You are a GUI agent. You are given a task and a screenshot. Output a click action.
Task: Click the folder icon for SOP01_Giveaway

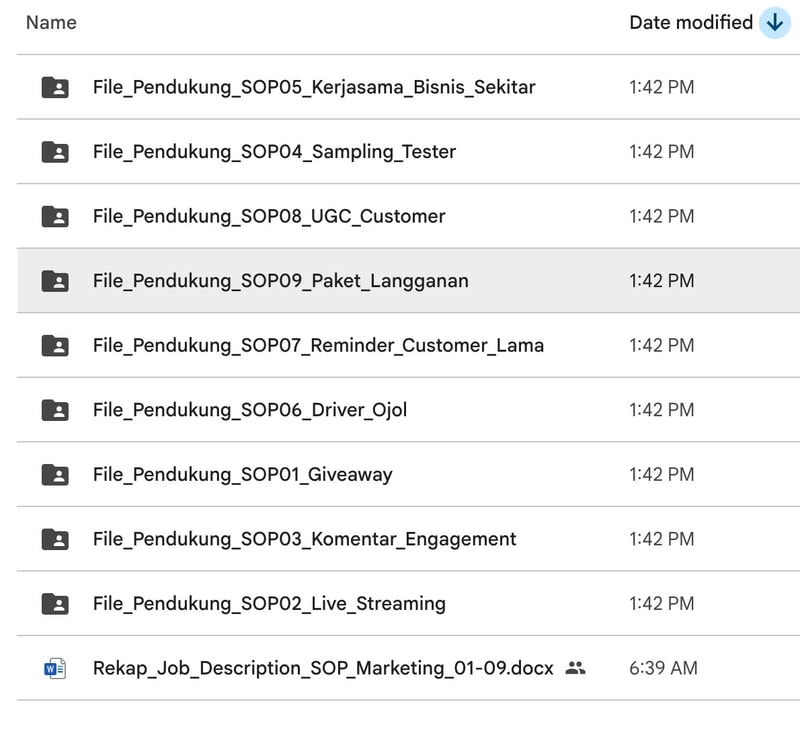(x=55, y=474)
